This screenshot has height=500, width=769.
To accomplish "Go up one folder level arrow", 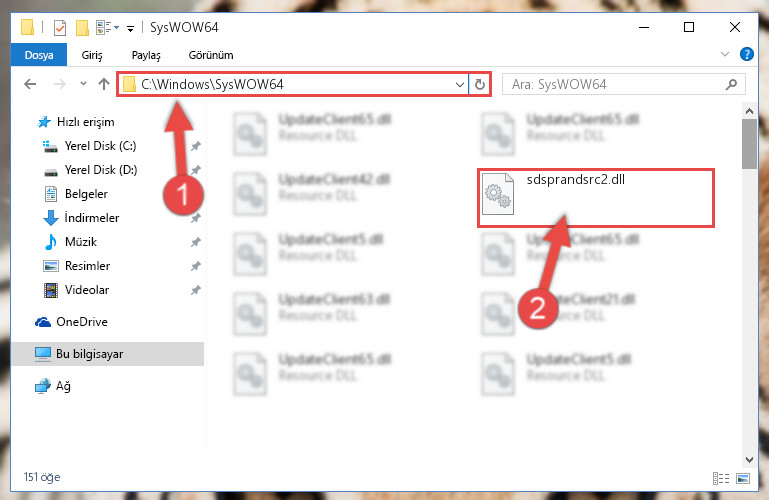I will pyautogui.click(x=103, y=84).
